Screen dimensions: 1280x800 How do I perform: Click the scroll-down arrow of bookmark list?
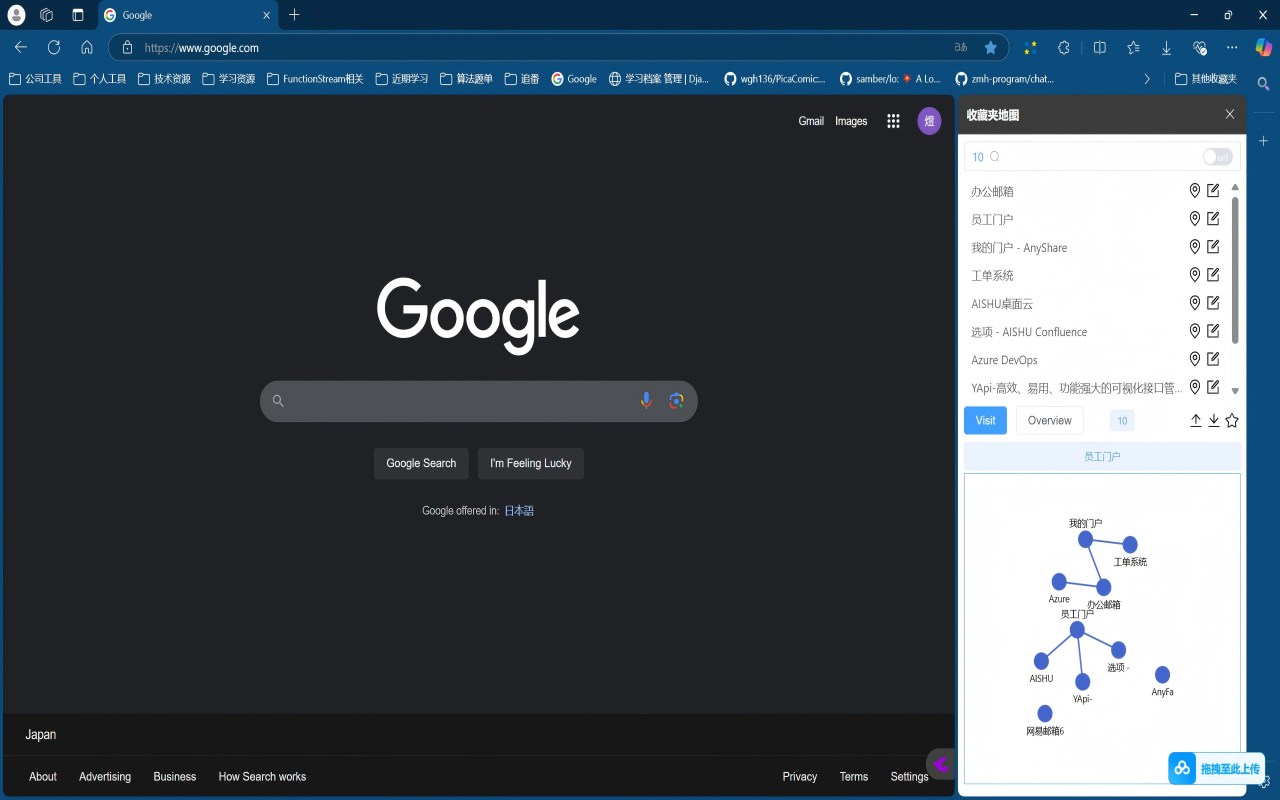coord(1235,391)
